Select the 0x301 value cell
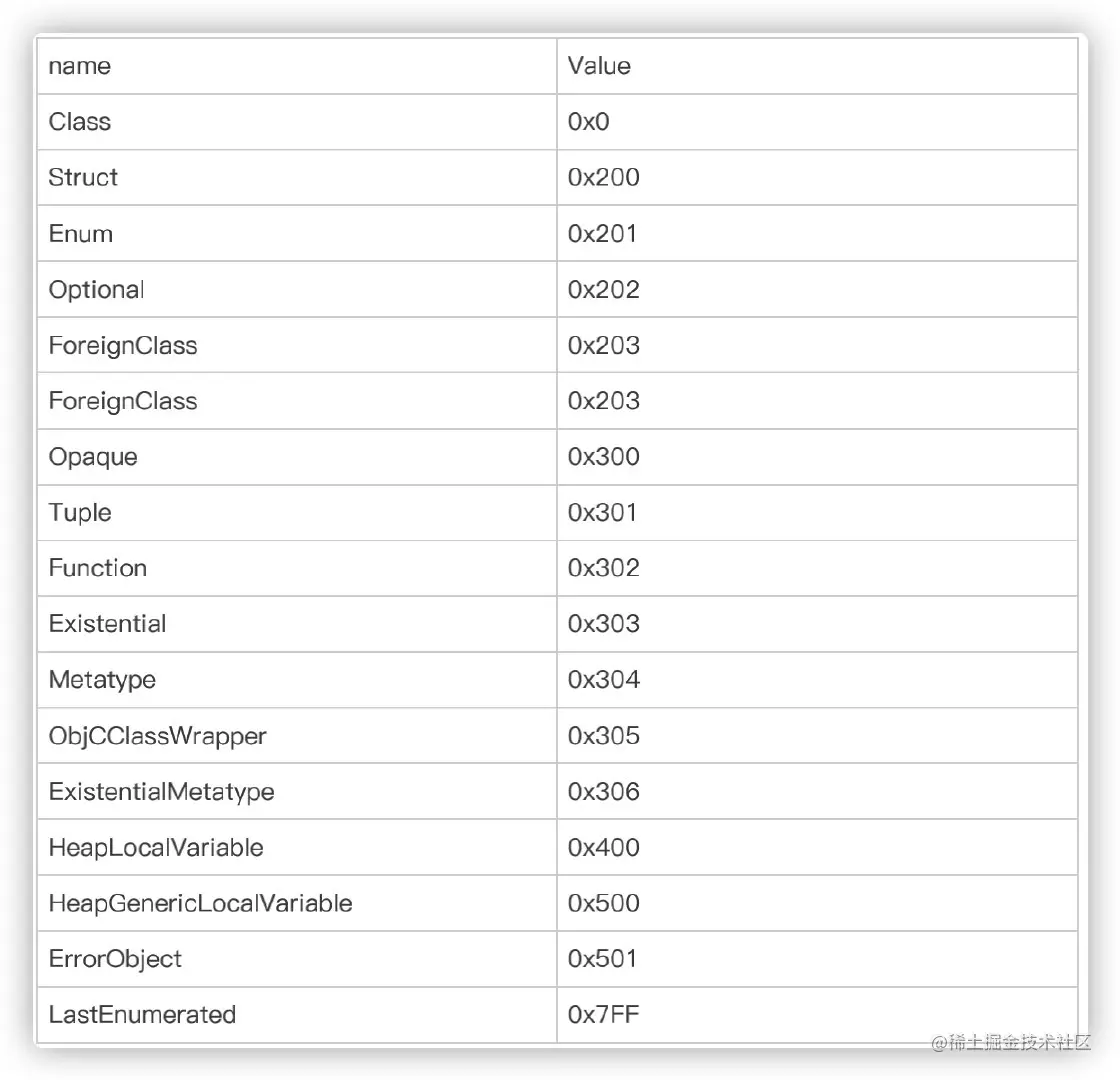1120x1080 pixels. pos(602,513)
